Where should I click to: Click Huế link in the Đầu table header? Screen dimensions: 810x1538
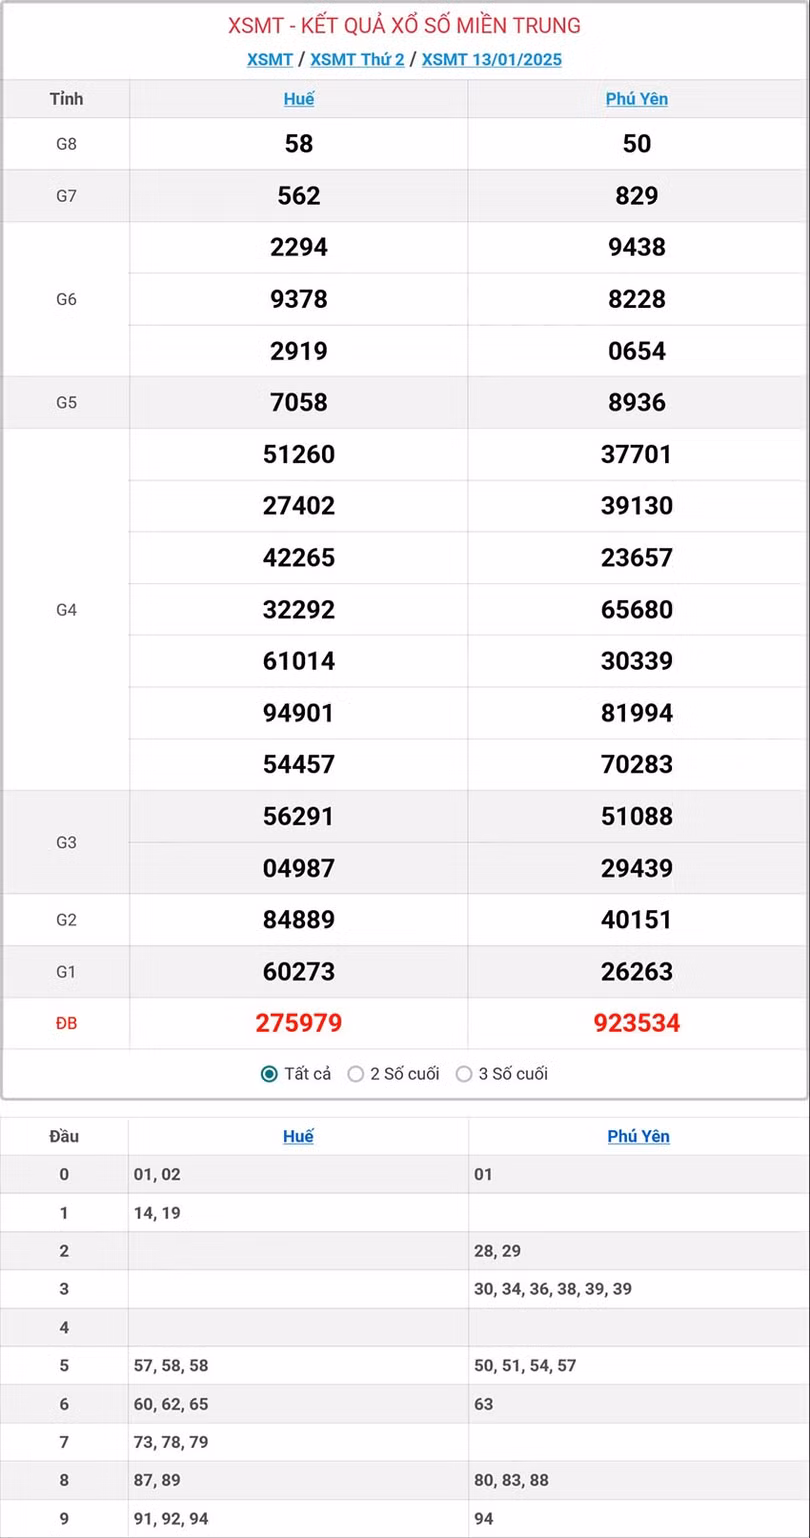[298, 1136]
